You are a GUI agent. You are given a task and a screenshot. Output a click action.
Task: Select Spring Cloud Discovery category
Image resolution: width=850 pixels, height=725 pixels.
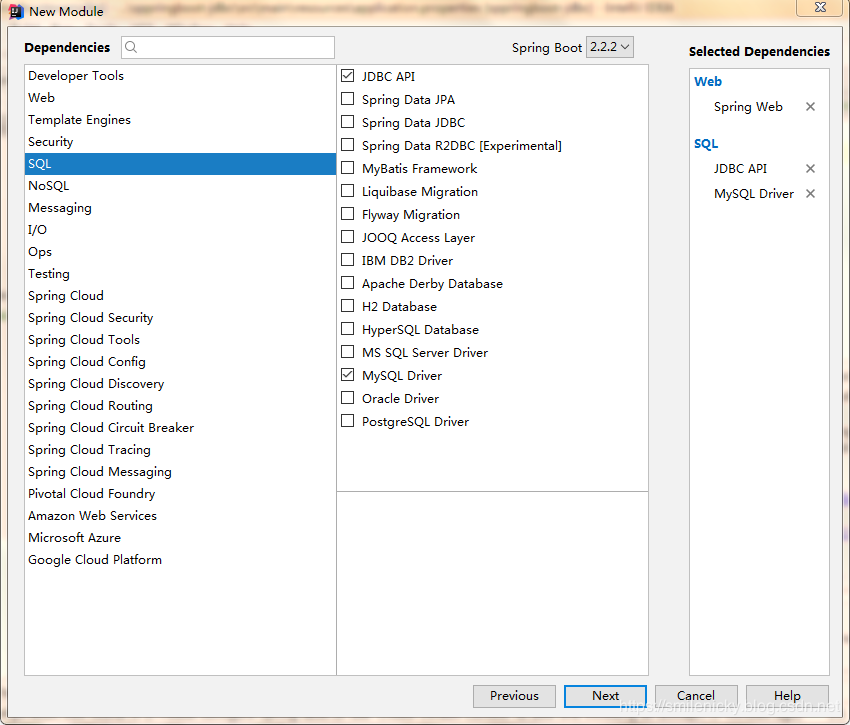point(180,384)
